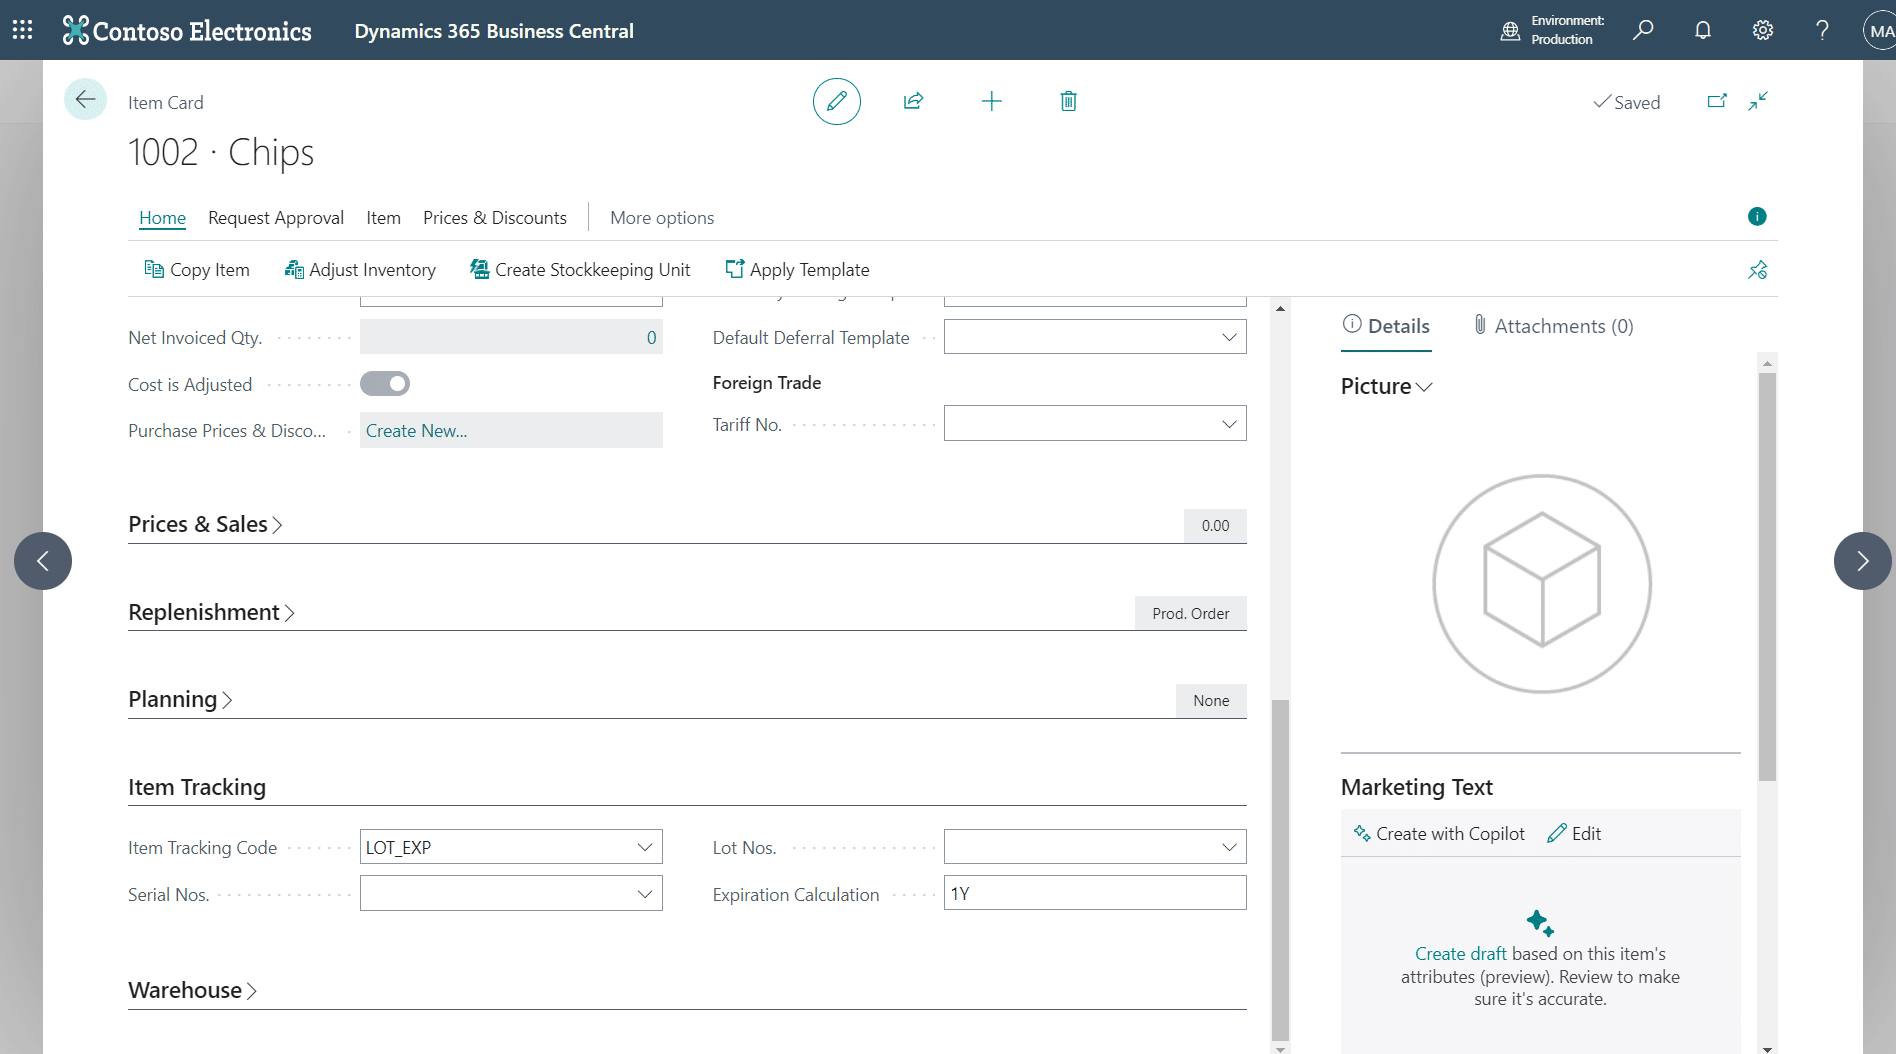Click the Create draft link
The height and width of the screenshot is (1054, 1896).
(x=1460, y=954)
